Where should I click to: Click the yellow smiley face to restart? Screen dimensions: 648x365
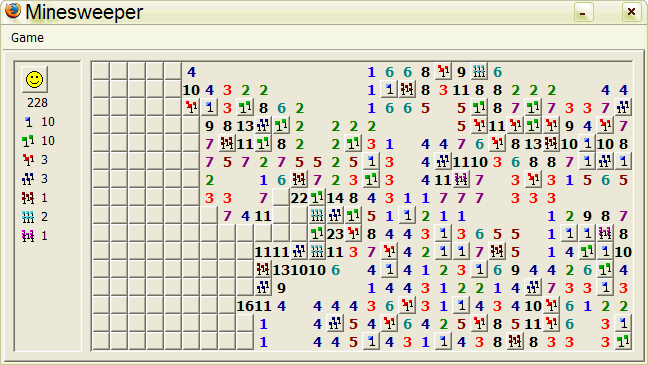(x=35, y=79)
